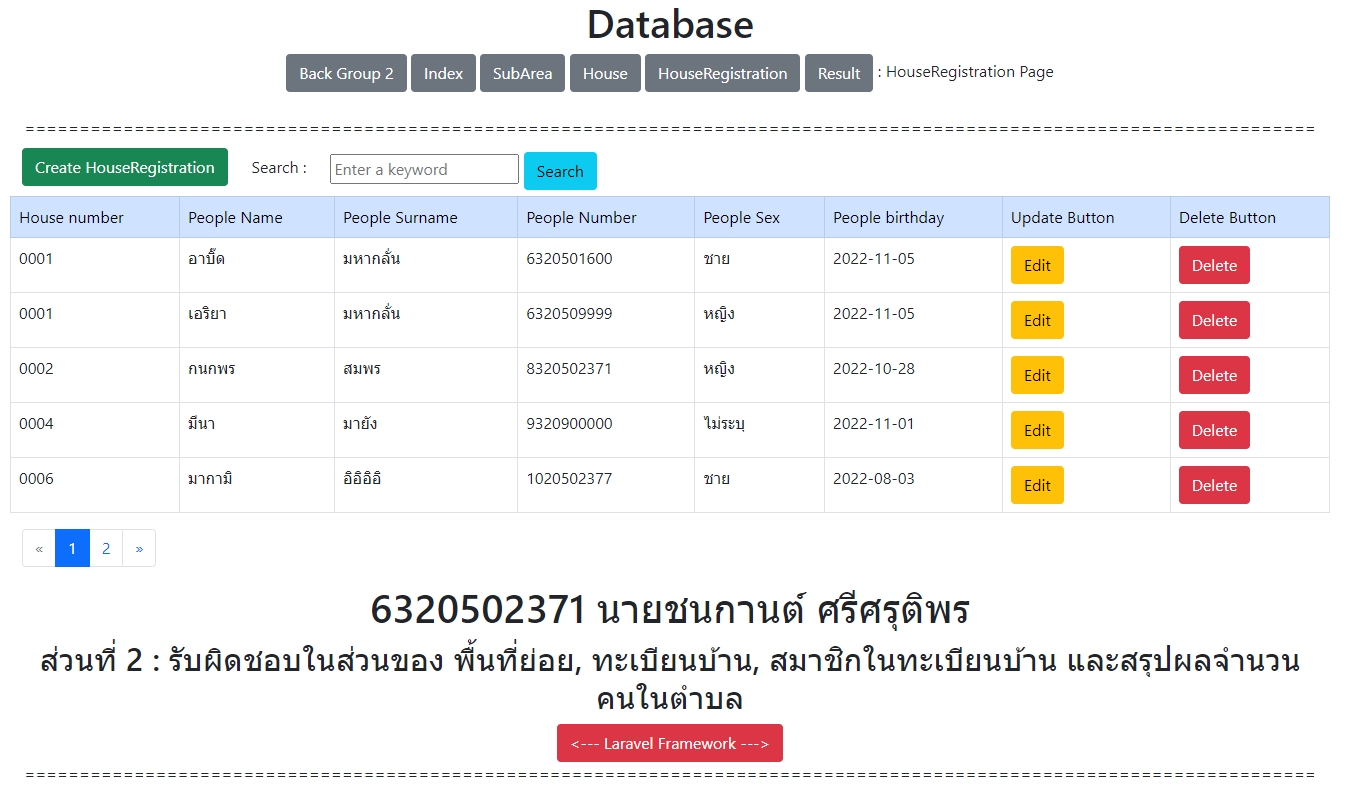
Task: Open the HouseRegistration page
Action: [x=722, y=73]
